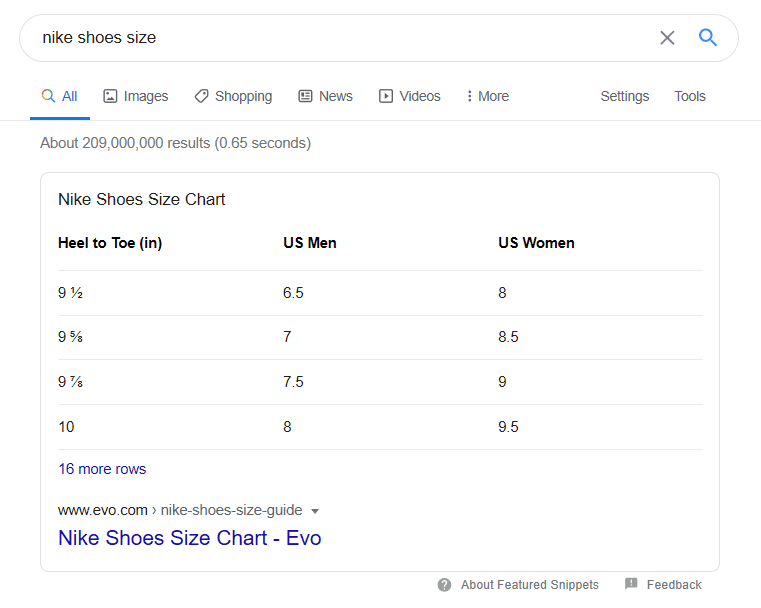Click the feedback flag icon

pyautogui.click(x=631, y=584)
